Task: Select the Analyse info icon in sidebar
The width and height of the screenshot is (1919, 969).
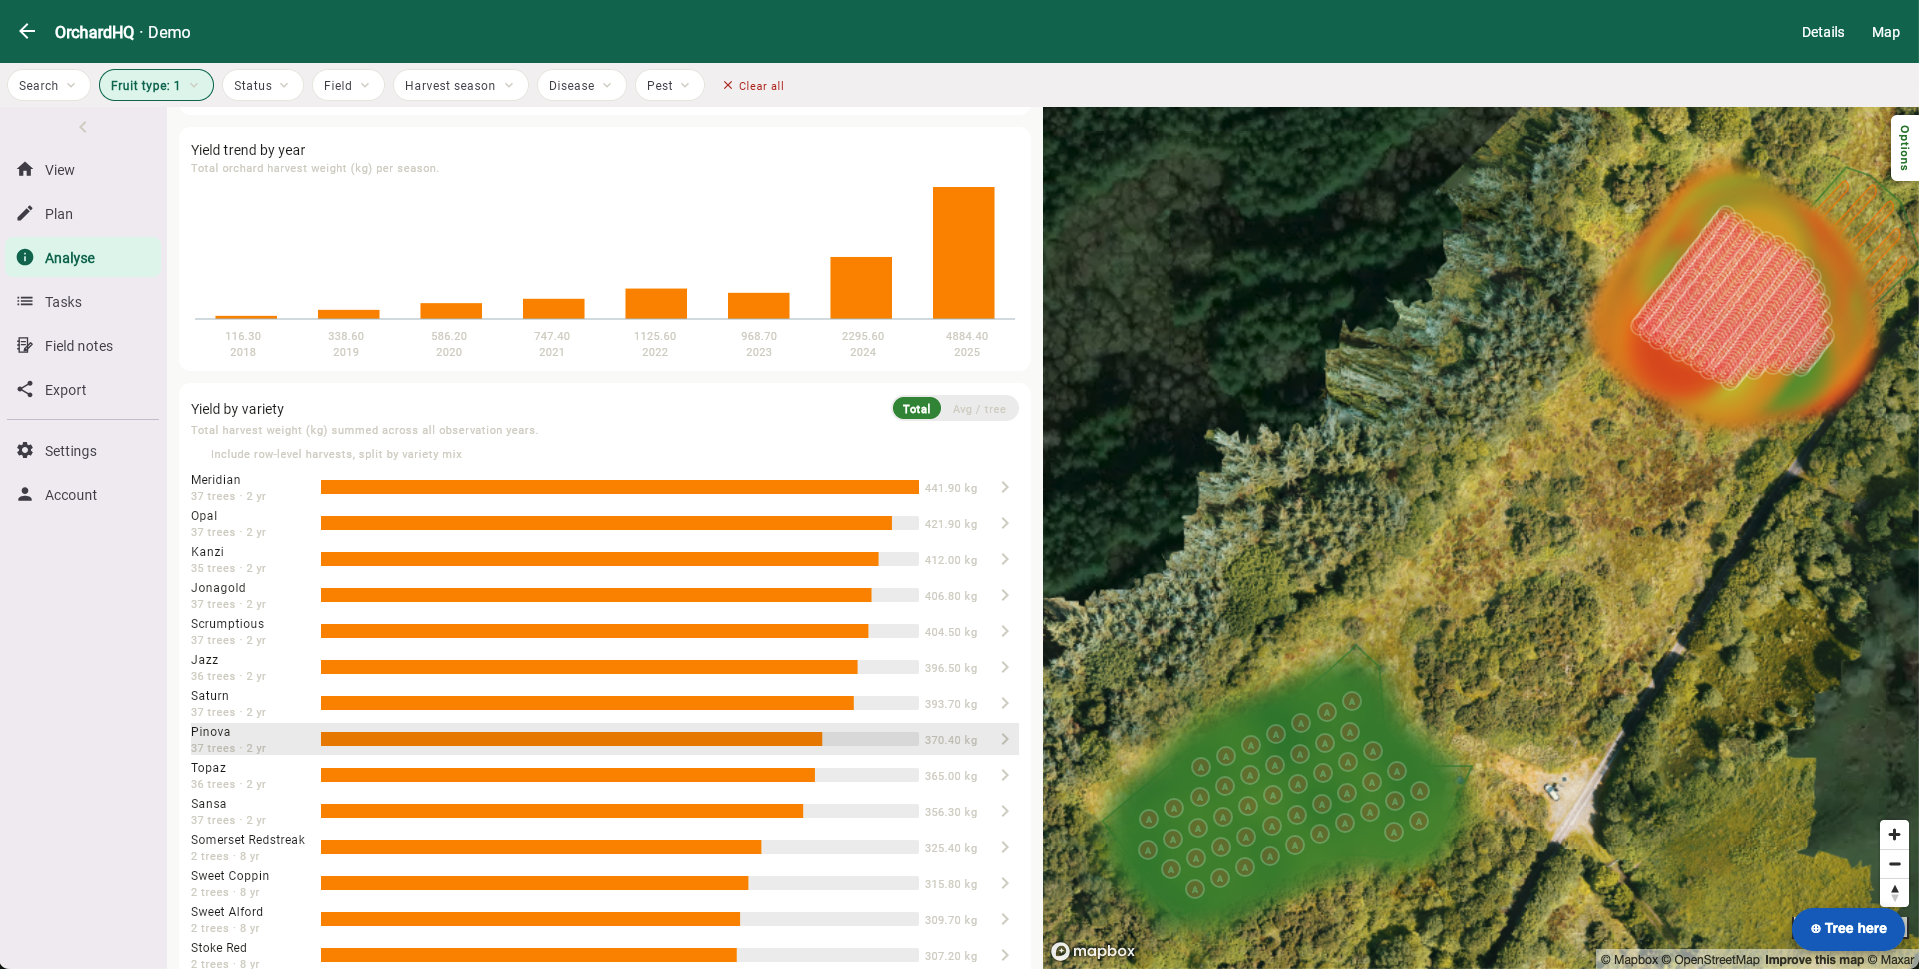Action: pos(25,258)
